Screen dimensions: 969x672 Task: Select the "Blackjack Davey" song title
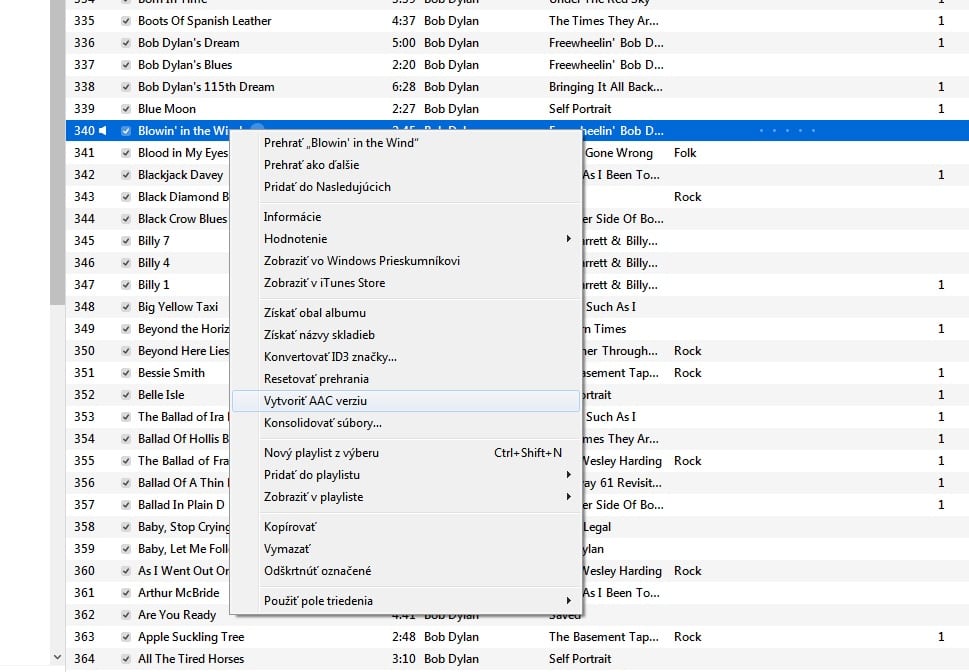tap(180, 175)
